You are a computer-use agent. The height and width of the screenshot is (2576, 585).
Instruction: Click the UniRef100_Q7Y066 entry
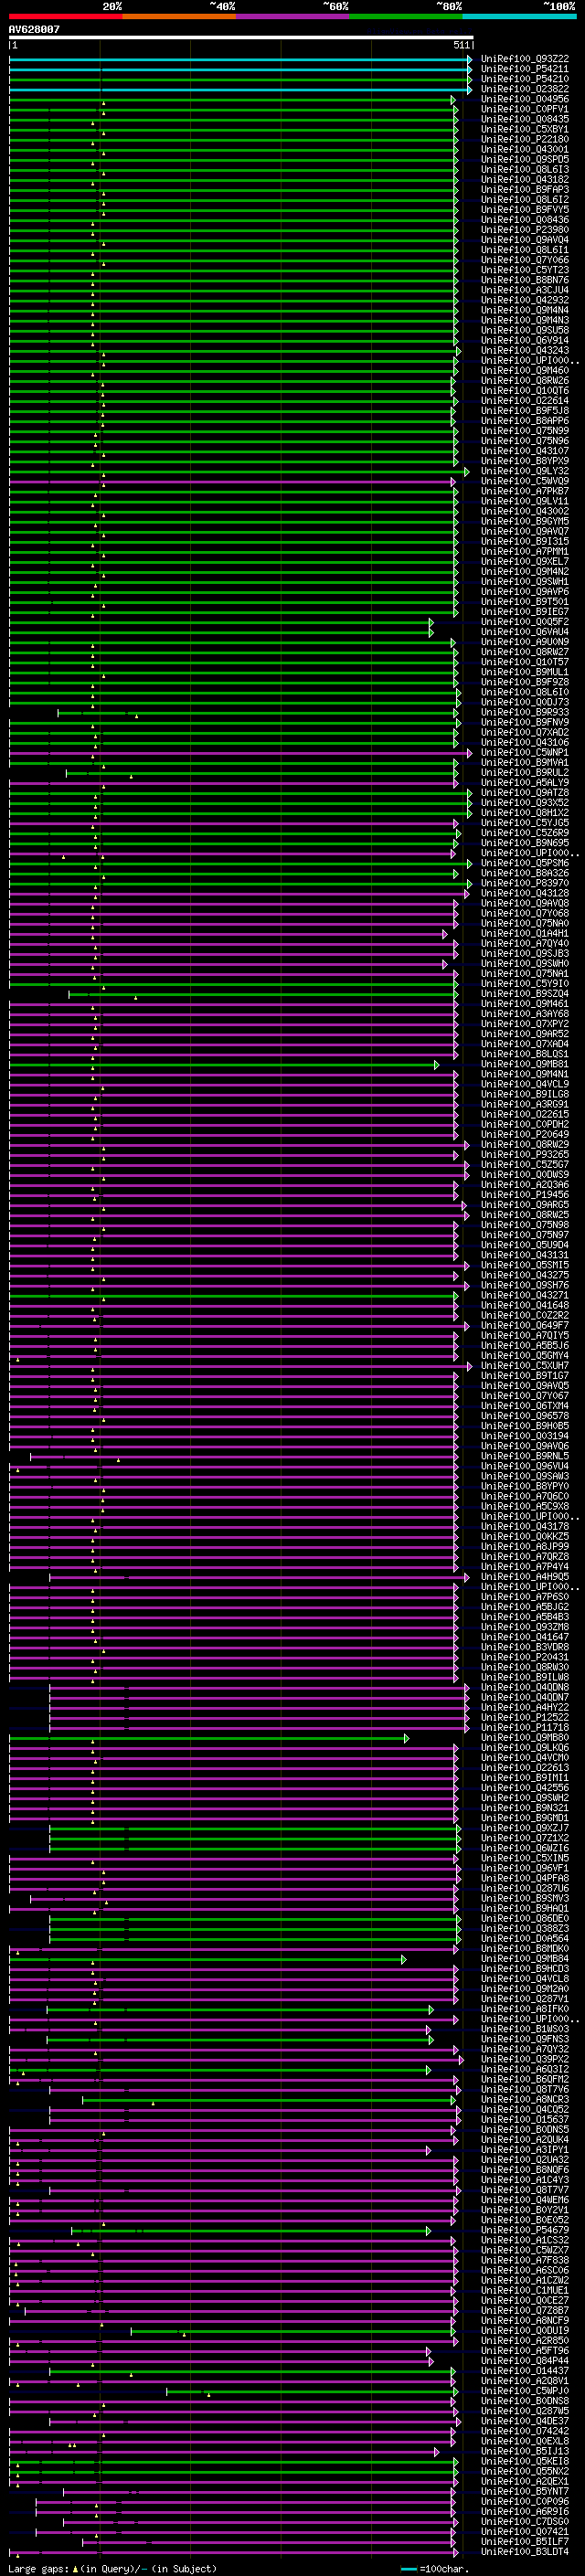525,260
